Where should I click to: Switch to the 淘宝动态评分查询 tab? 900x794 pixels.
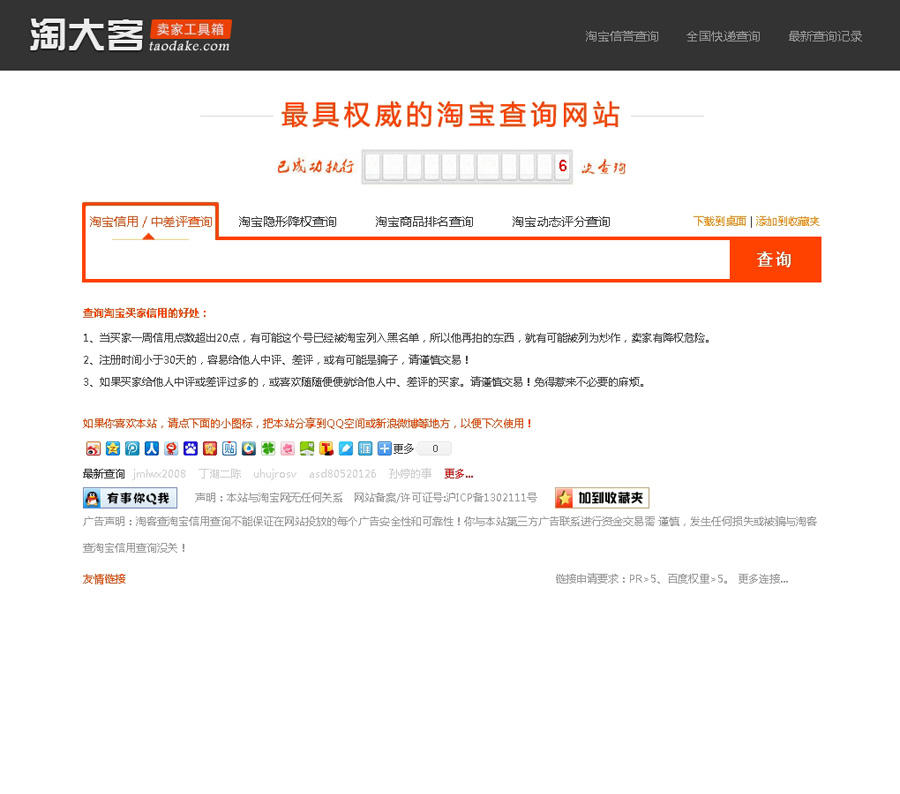pos(561,222)
